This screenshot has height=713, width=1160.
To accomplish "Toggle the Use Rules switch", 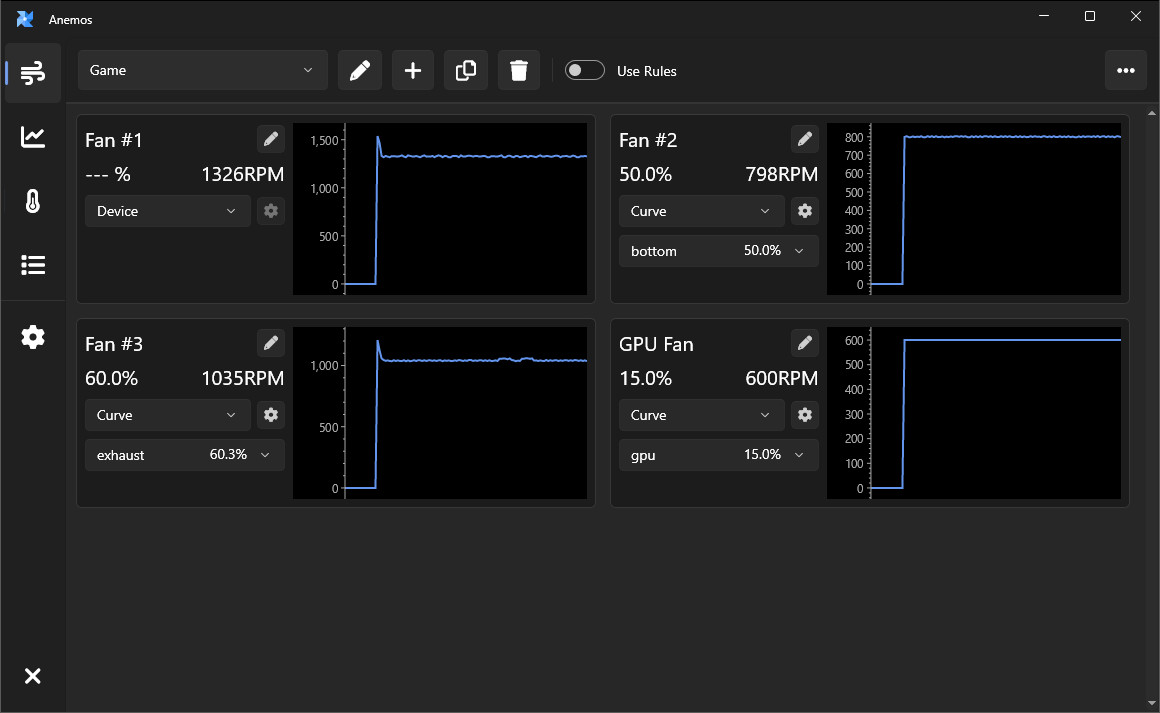I will coord(584,70).
